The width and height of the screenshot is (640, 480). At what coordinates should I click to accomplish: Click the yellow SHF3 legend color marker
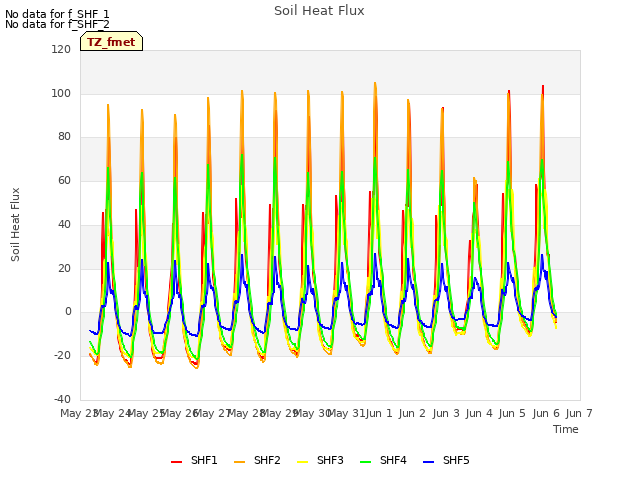302,462
